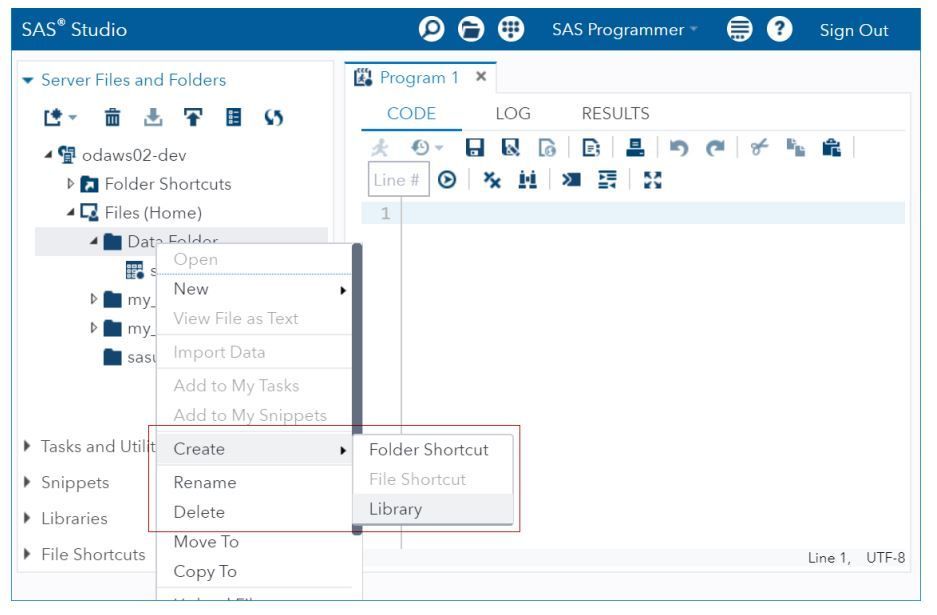Image resolution: width=937 pixels, height=615 pixels.
Task: Select Library from Create submenu
Action: [x=433, y=509]
